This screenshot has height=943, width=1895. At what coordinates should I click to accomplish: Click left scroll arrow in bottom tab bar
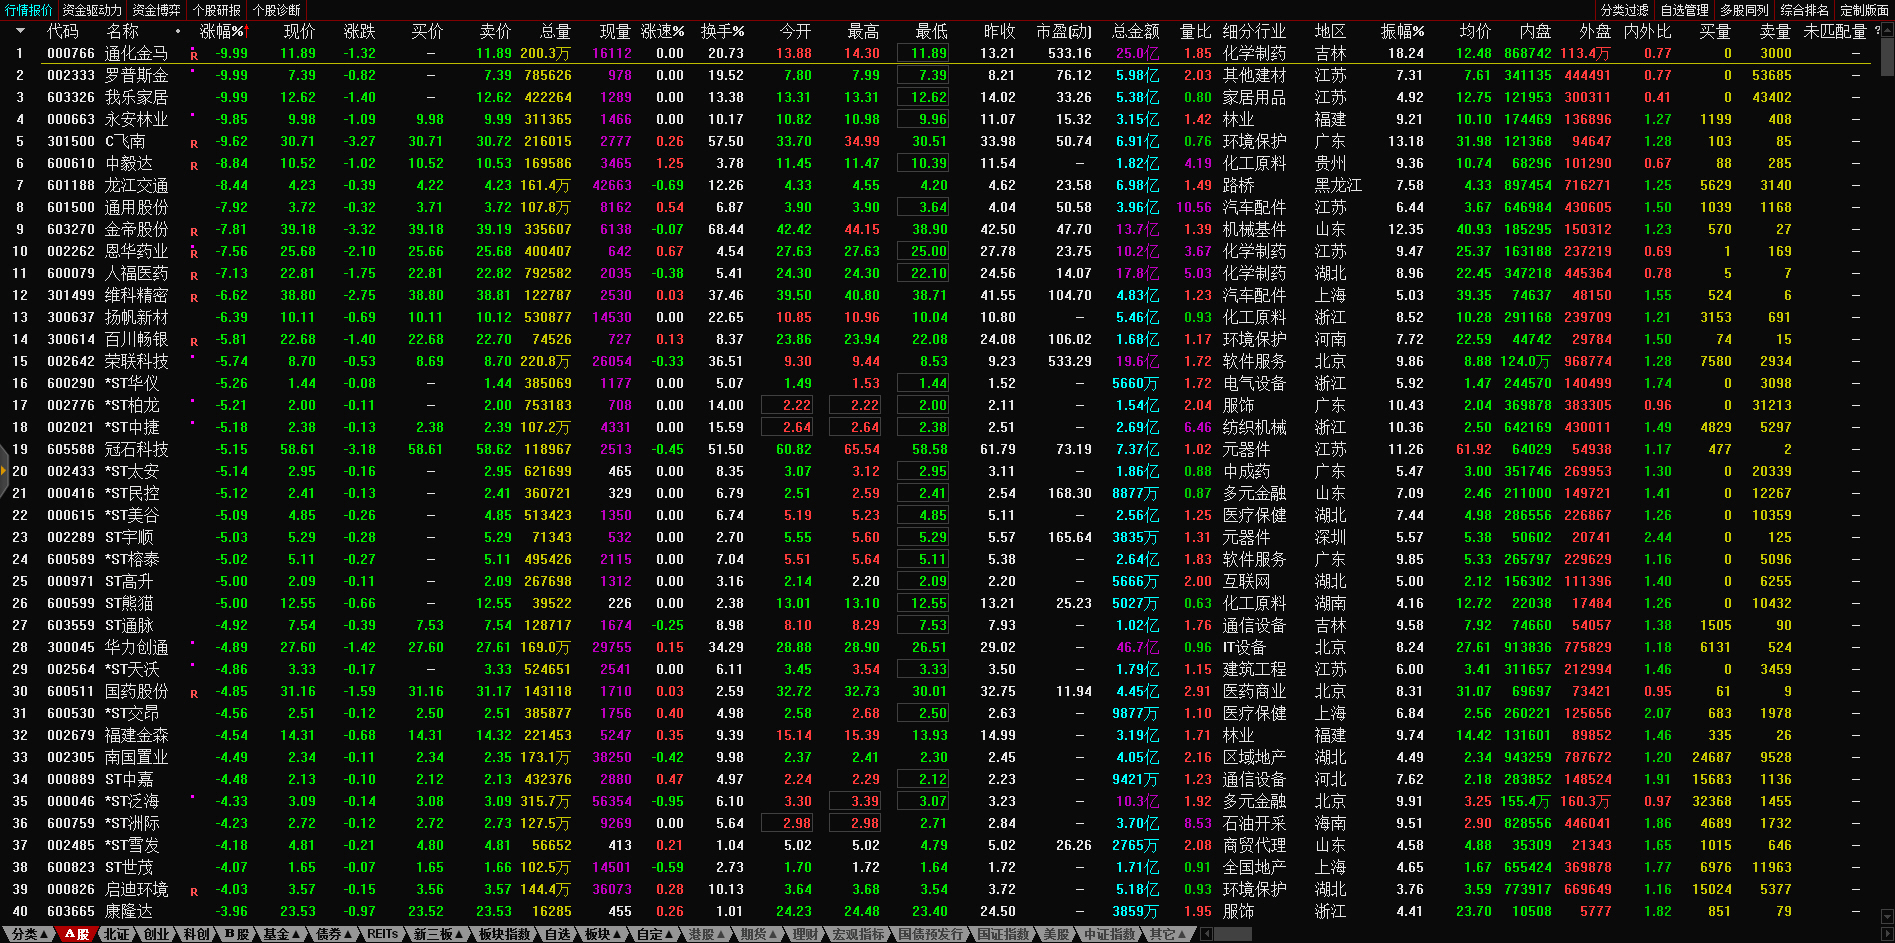click(x=1206, y=934)
